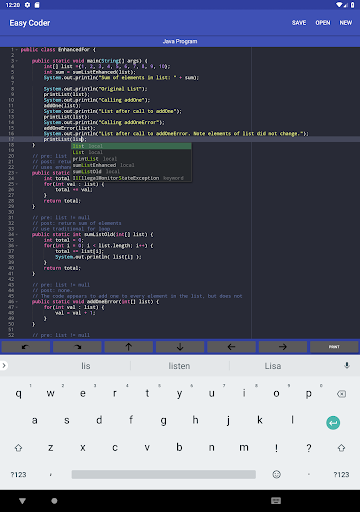Move the cursor left with the left-arrow button
The image size is (360, 512).
tap(231, 347)
